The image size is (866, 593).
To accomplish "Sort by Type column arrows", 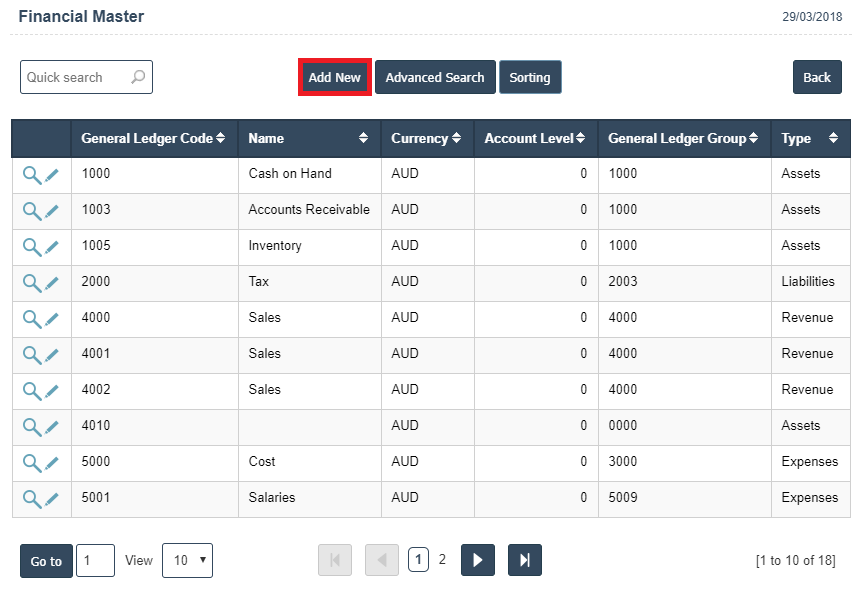I will point(833,138).
